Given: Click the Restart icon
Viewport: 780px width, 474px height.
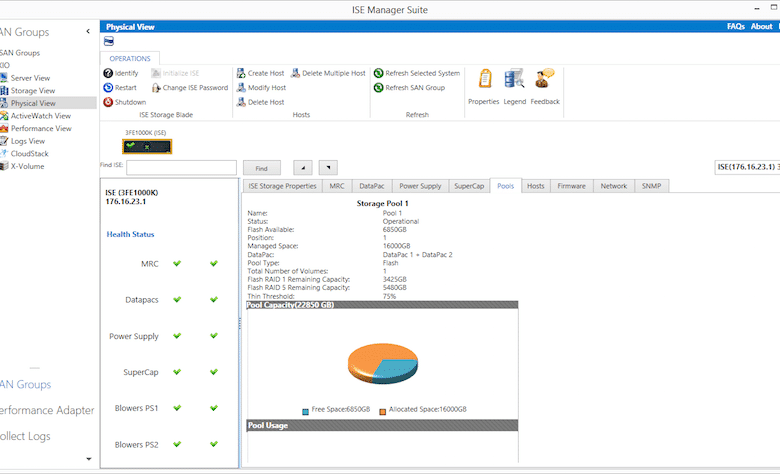Looking at the screenshot, I should click(108, 88).
